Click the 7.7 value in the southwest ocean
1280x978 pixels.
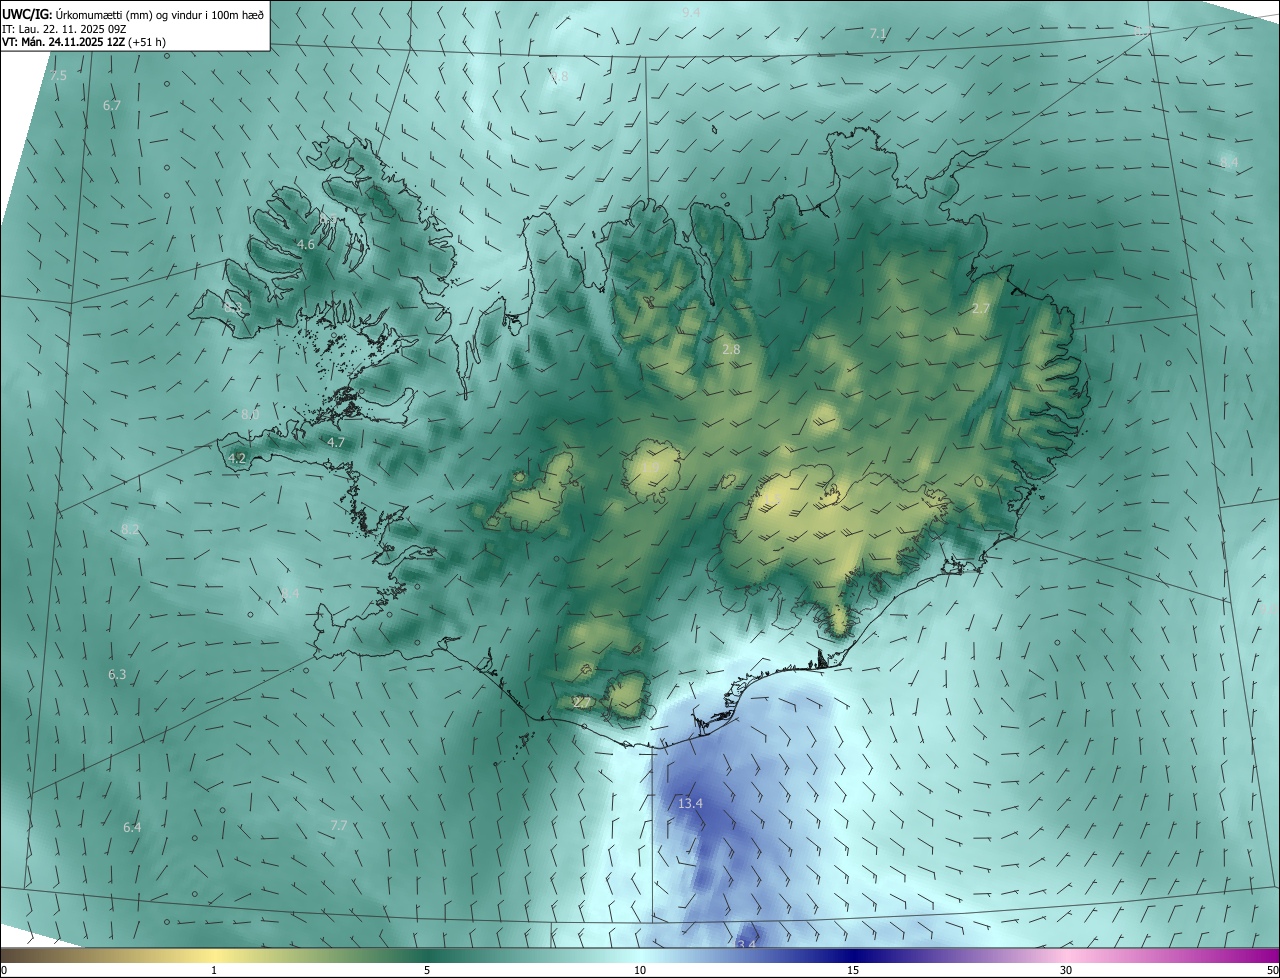[338, 825]
